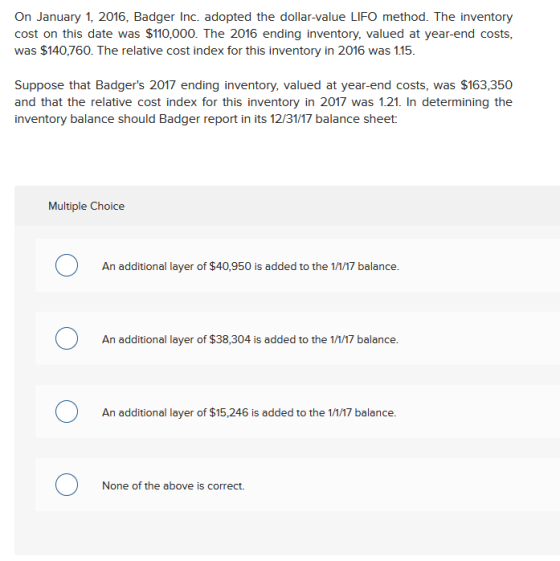Click the Multiple Choice header label

point(86,206)
